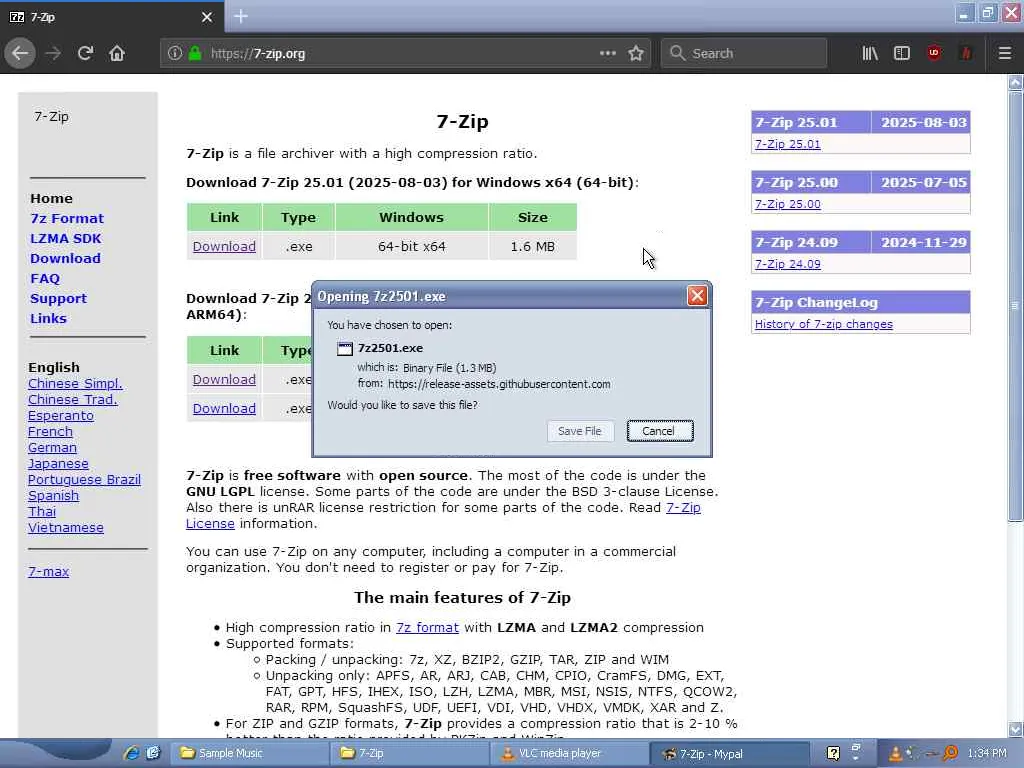
Task: Switch to Sample Music taskbar window
Action: [251, 754]
